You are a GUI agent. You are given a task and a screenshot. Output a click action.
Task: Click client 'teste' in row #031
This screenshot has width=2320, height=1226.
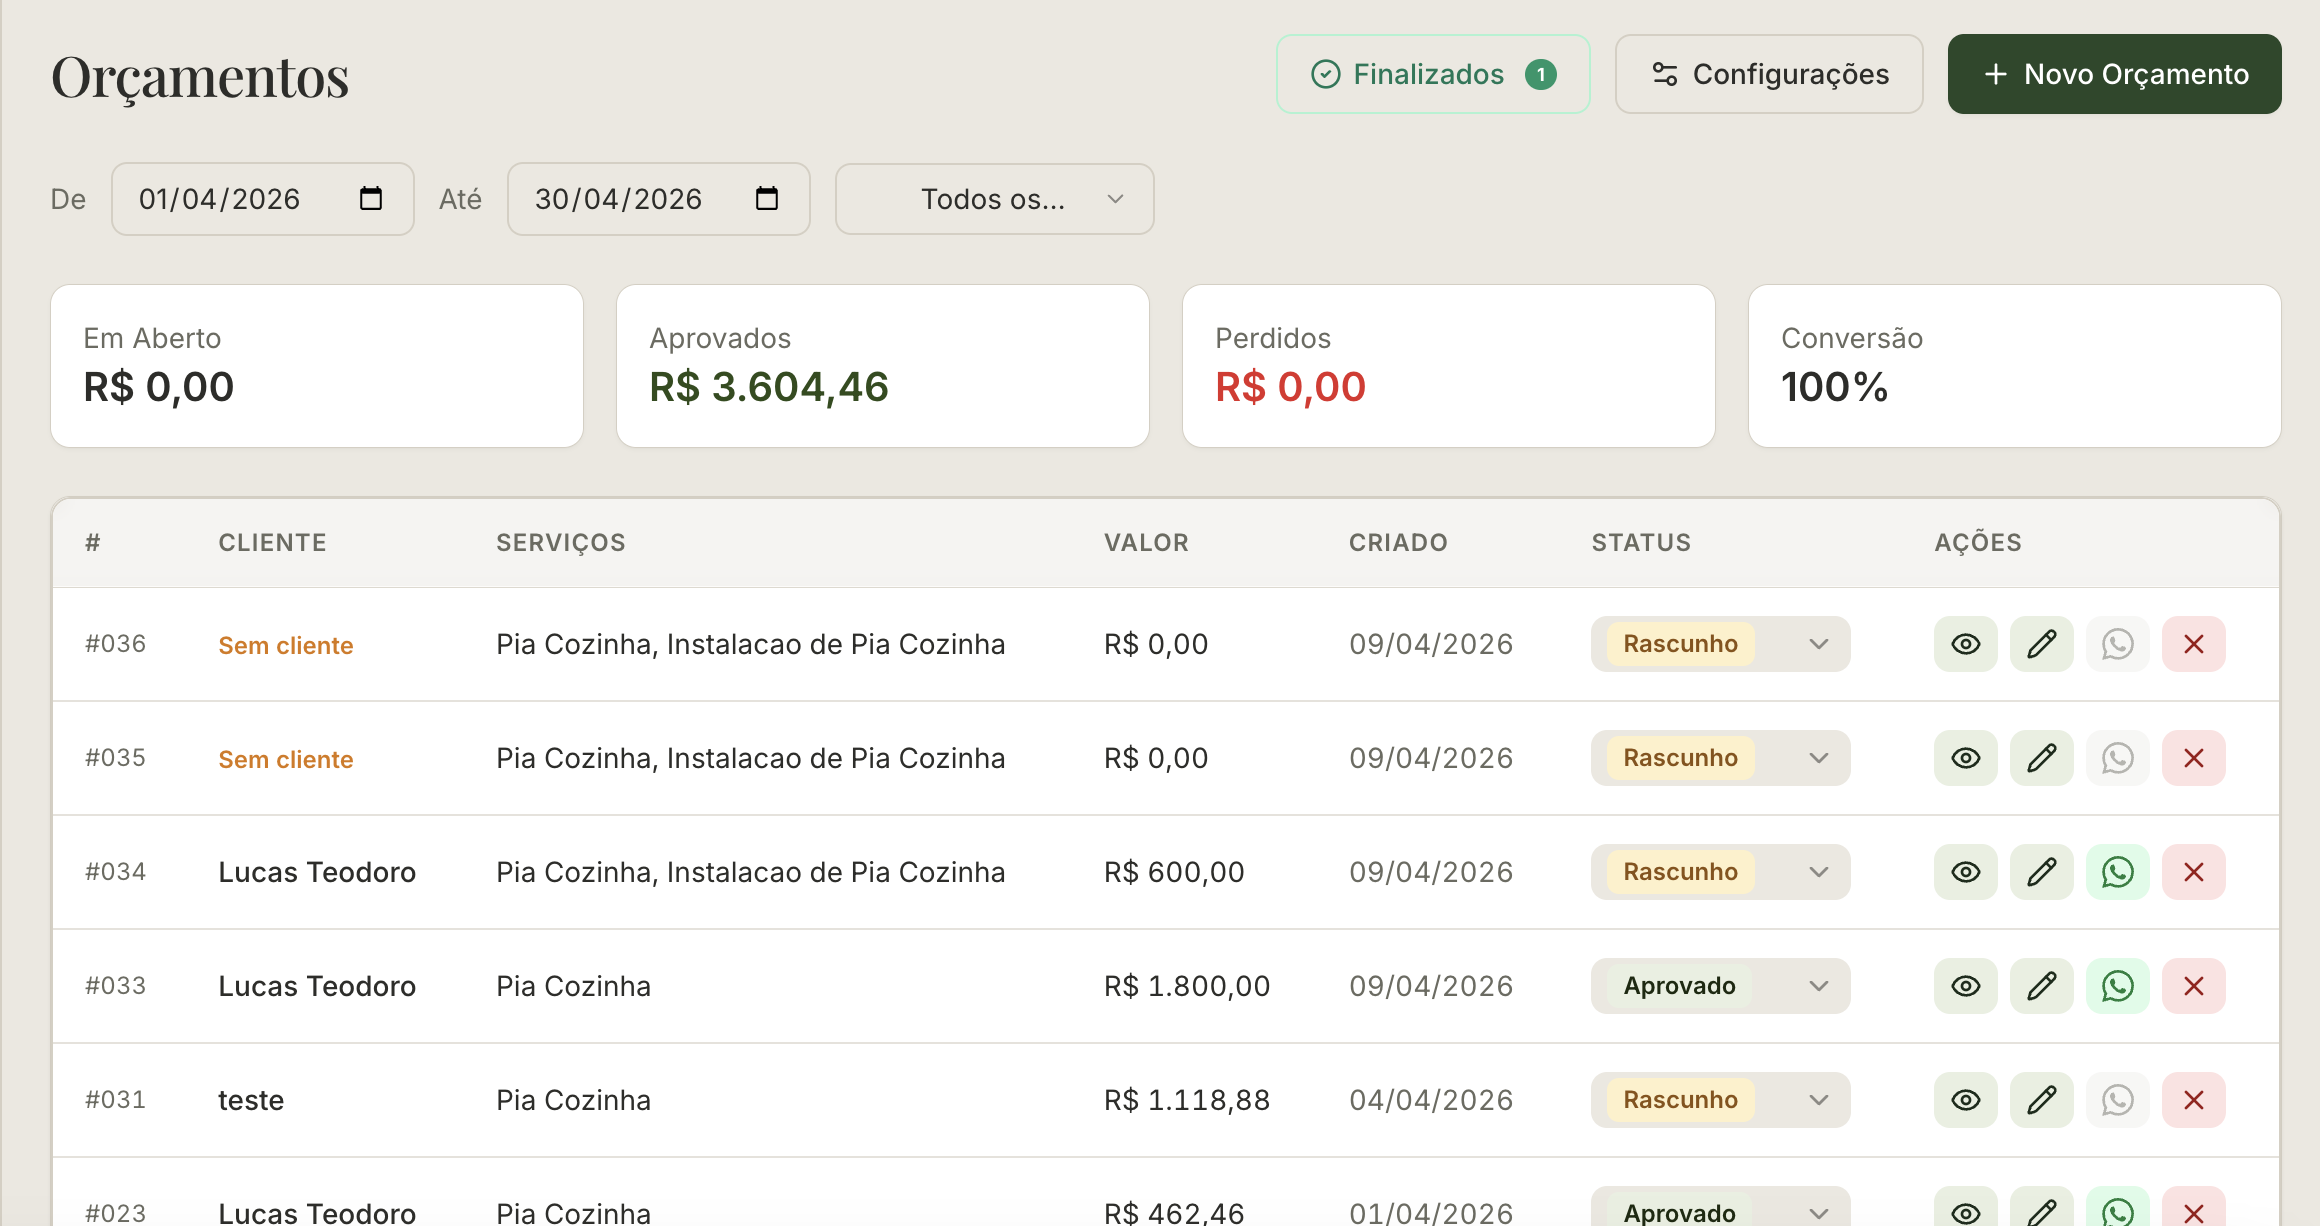251,1100
